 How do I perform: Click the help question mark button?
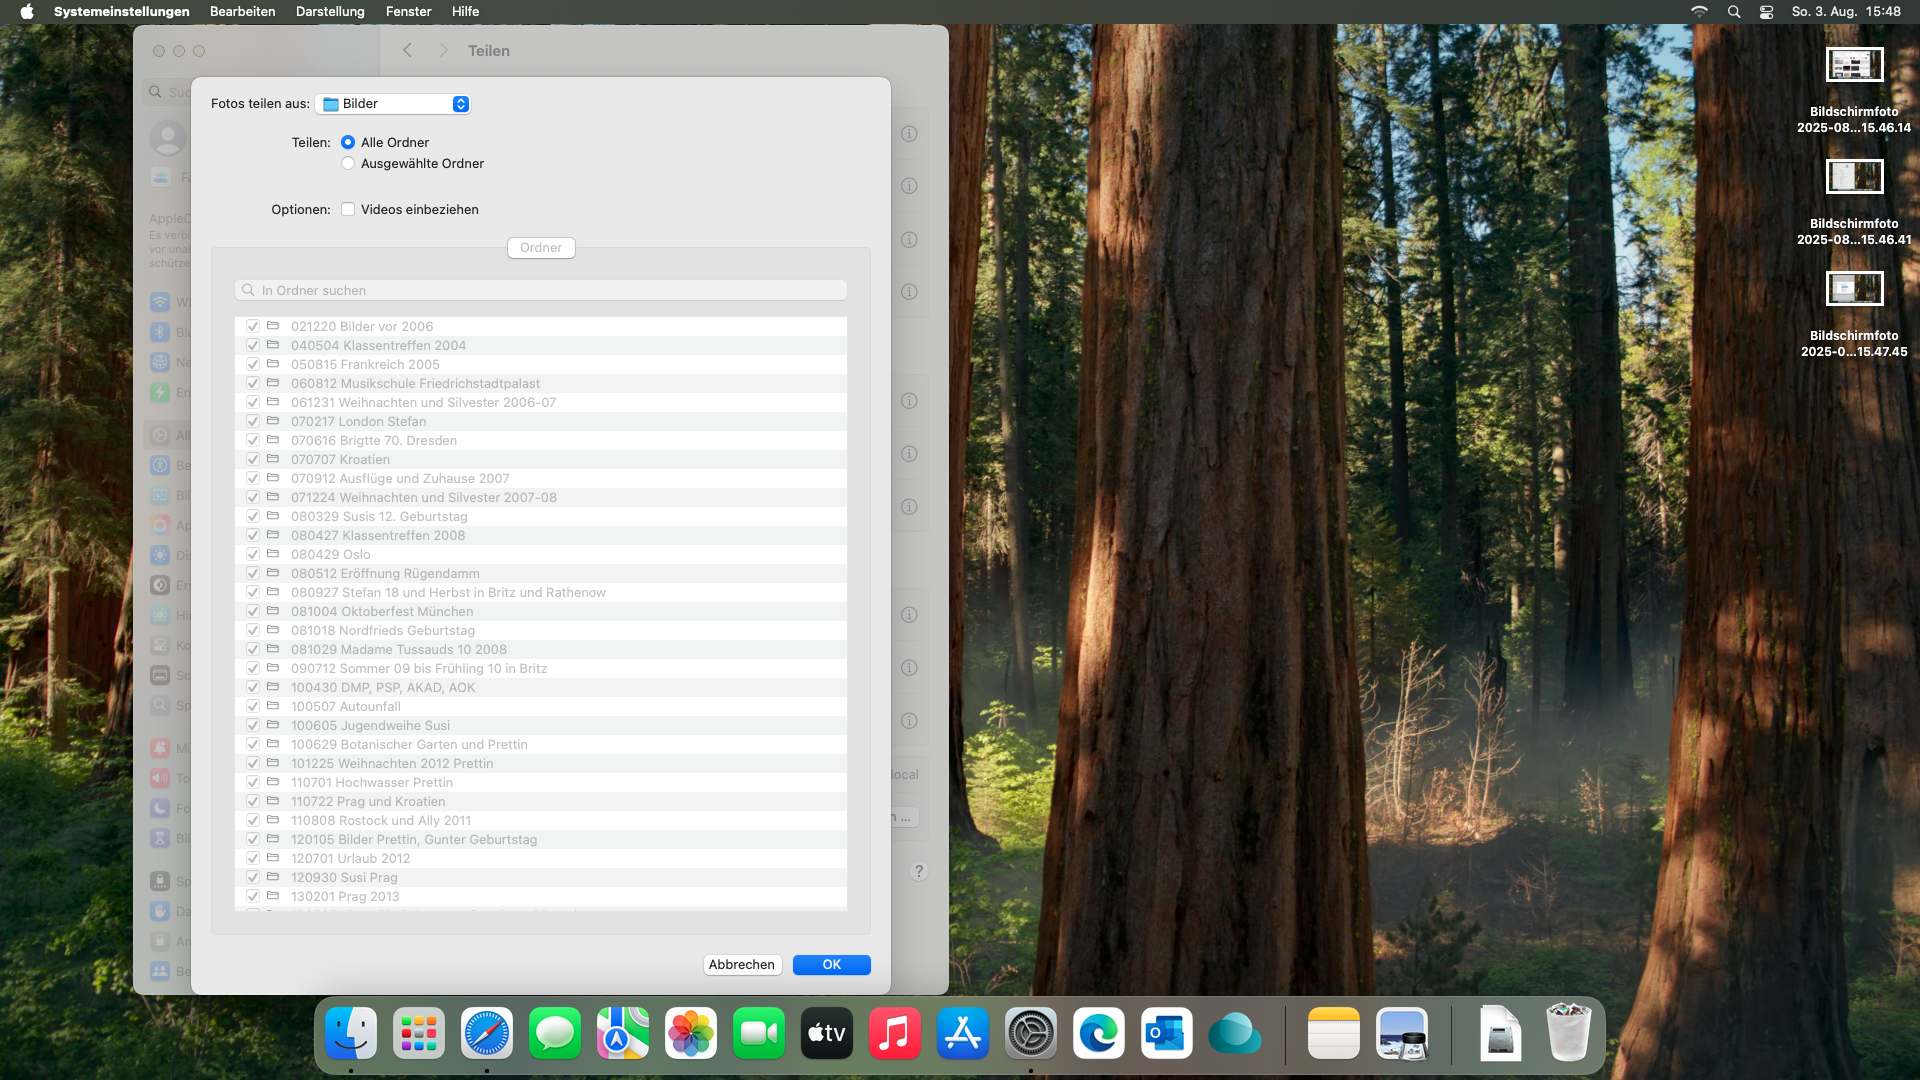click(919, 871)
